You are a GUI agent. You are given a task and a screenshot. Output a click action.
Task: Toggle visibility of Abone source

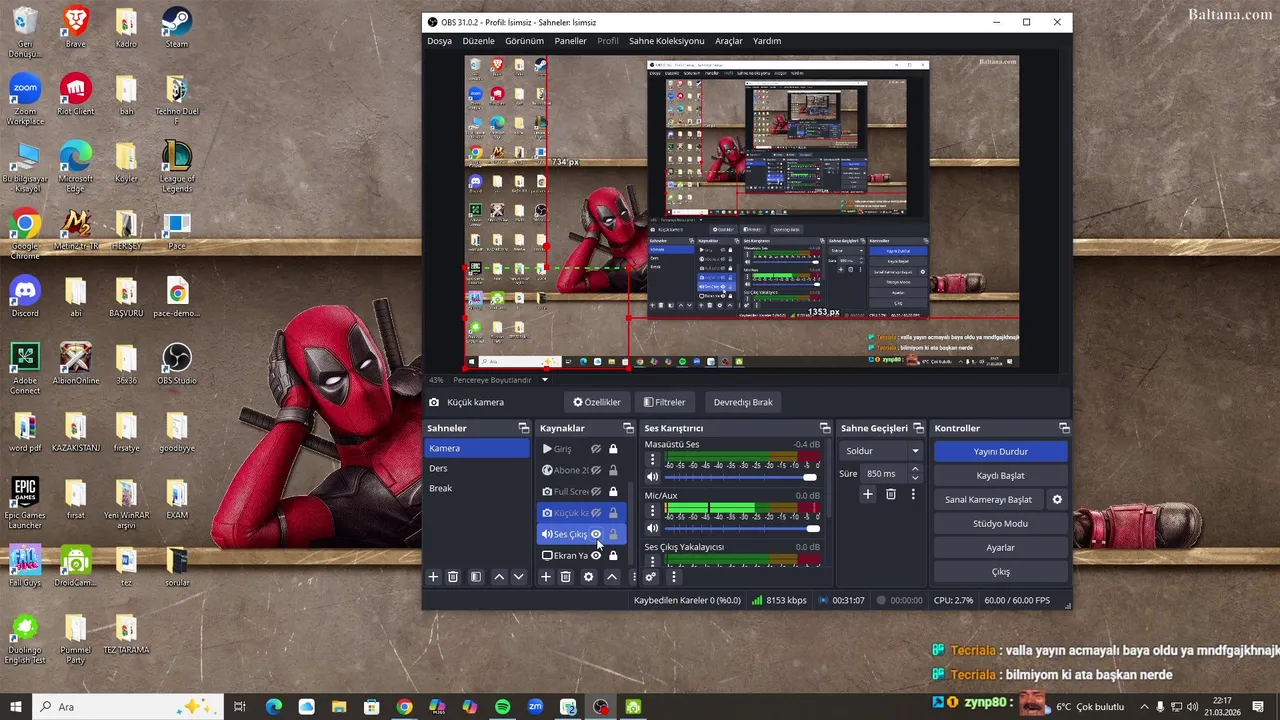point(596,470)
